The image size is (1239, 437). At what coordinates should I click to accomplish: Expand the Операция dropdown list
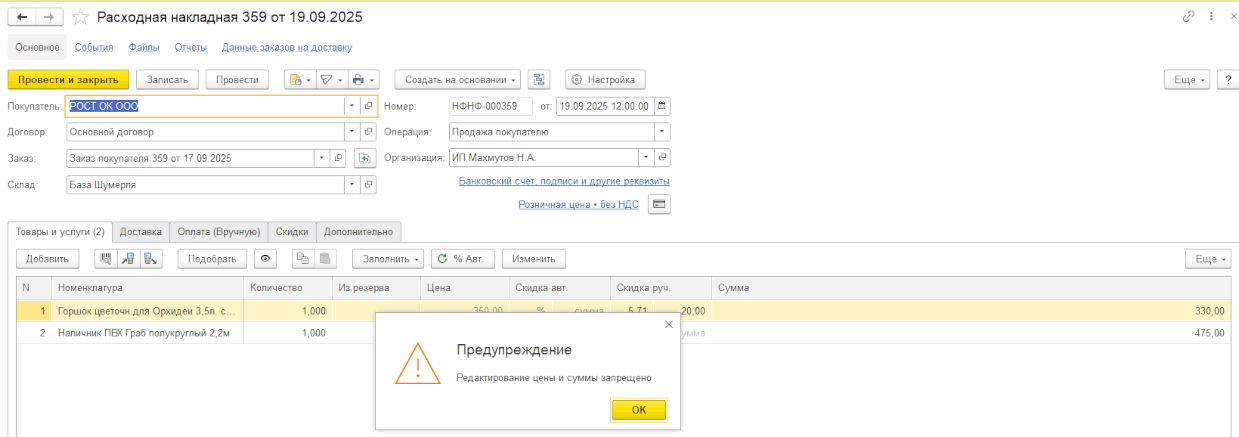pos(661,132)
